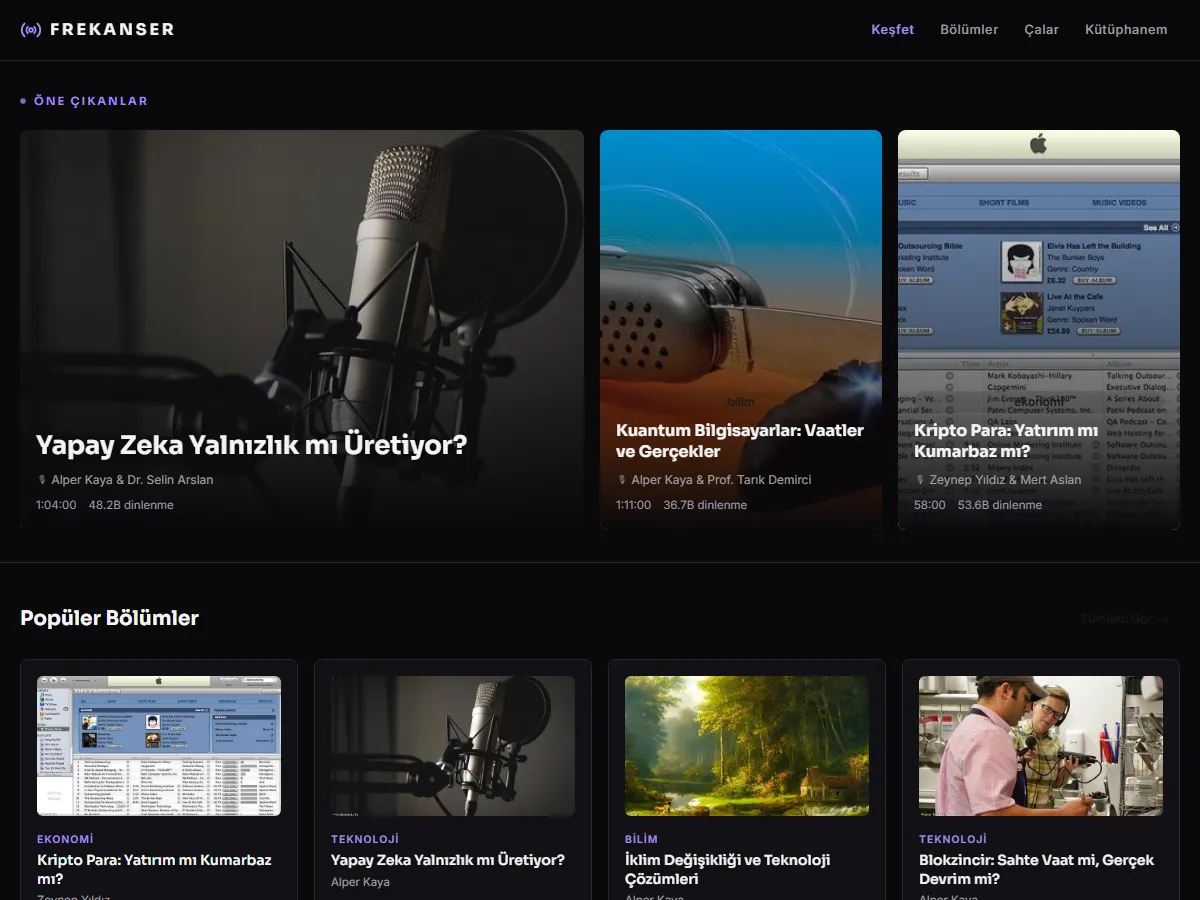The height and width of the screenshot is (900, 1200).
Task: Open the Kütüphanem tab
Action: coord(1126,30)
